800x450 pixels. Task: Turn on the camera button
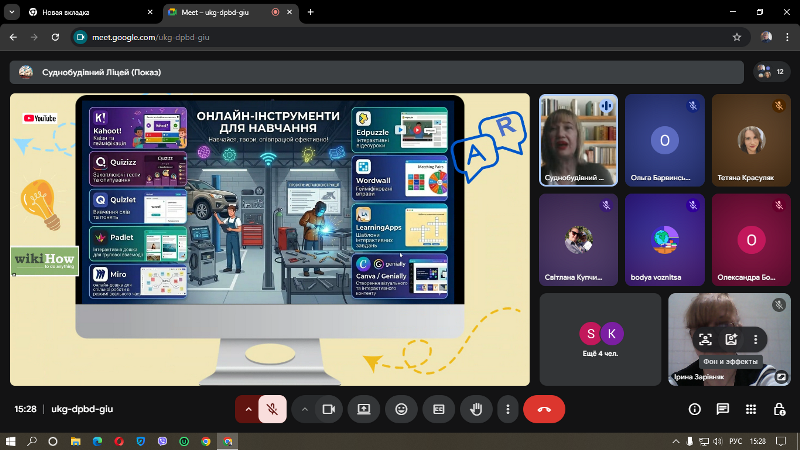[x=329, y=409]
